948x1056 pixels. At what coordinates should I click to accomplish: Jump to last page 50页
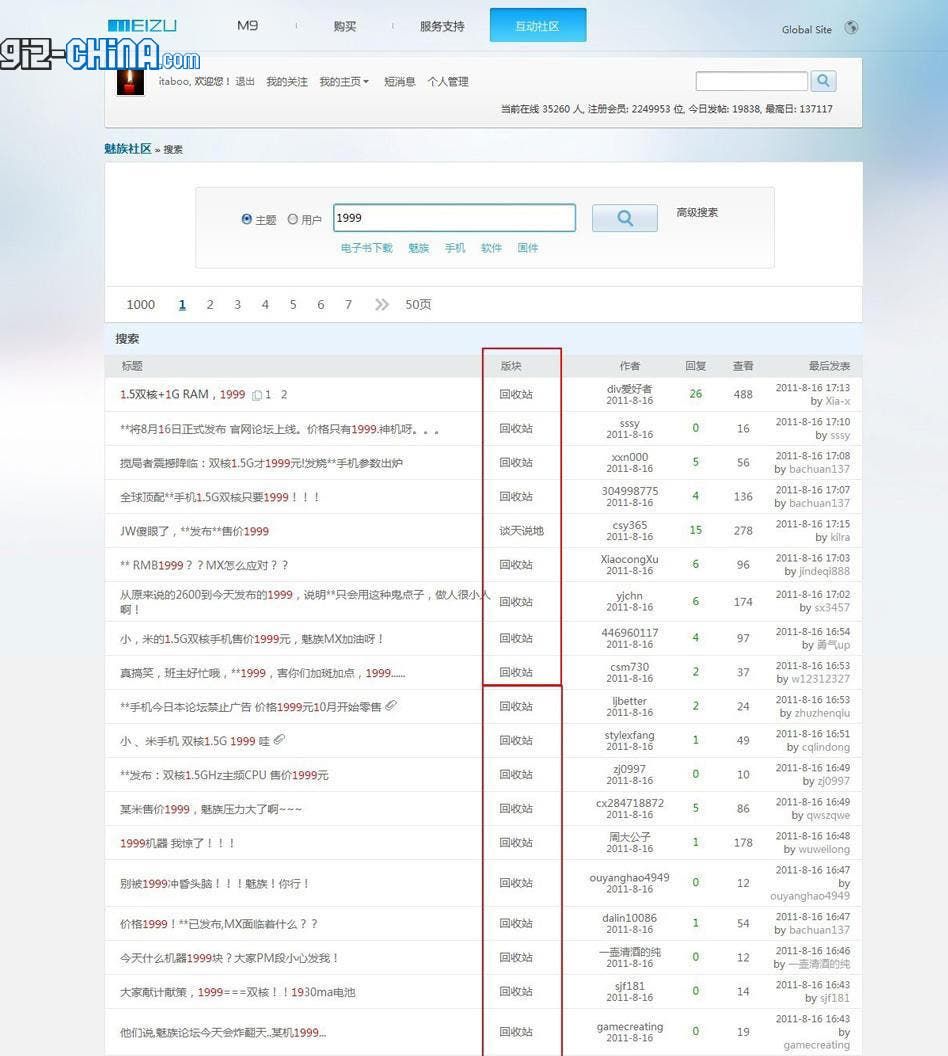[x=418, y=304]
